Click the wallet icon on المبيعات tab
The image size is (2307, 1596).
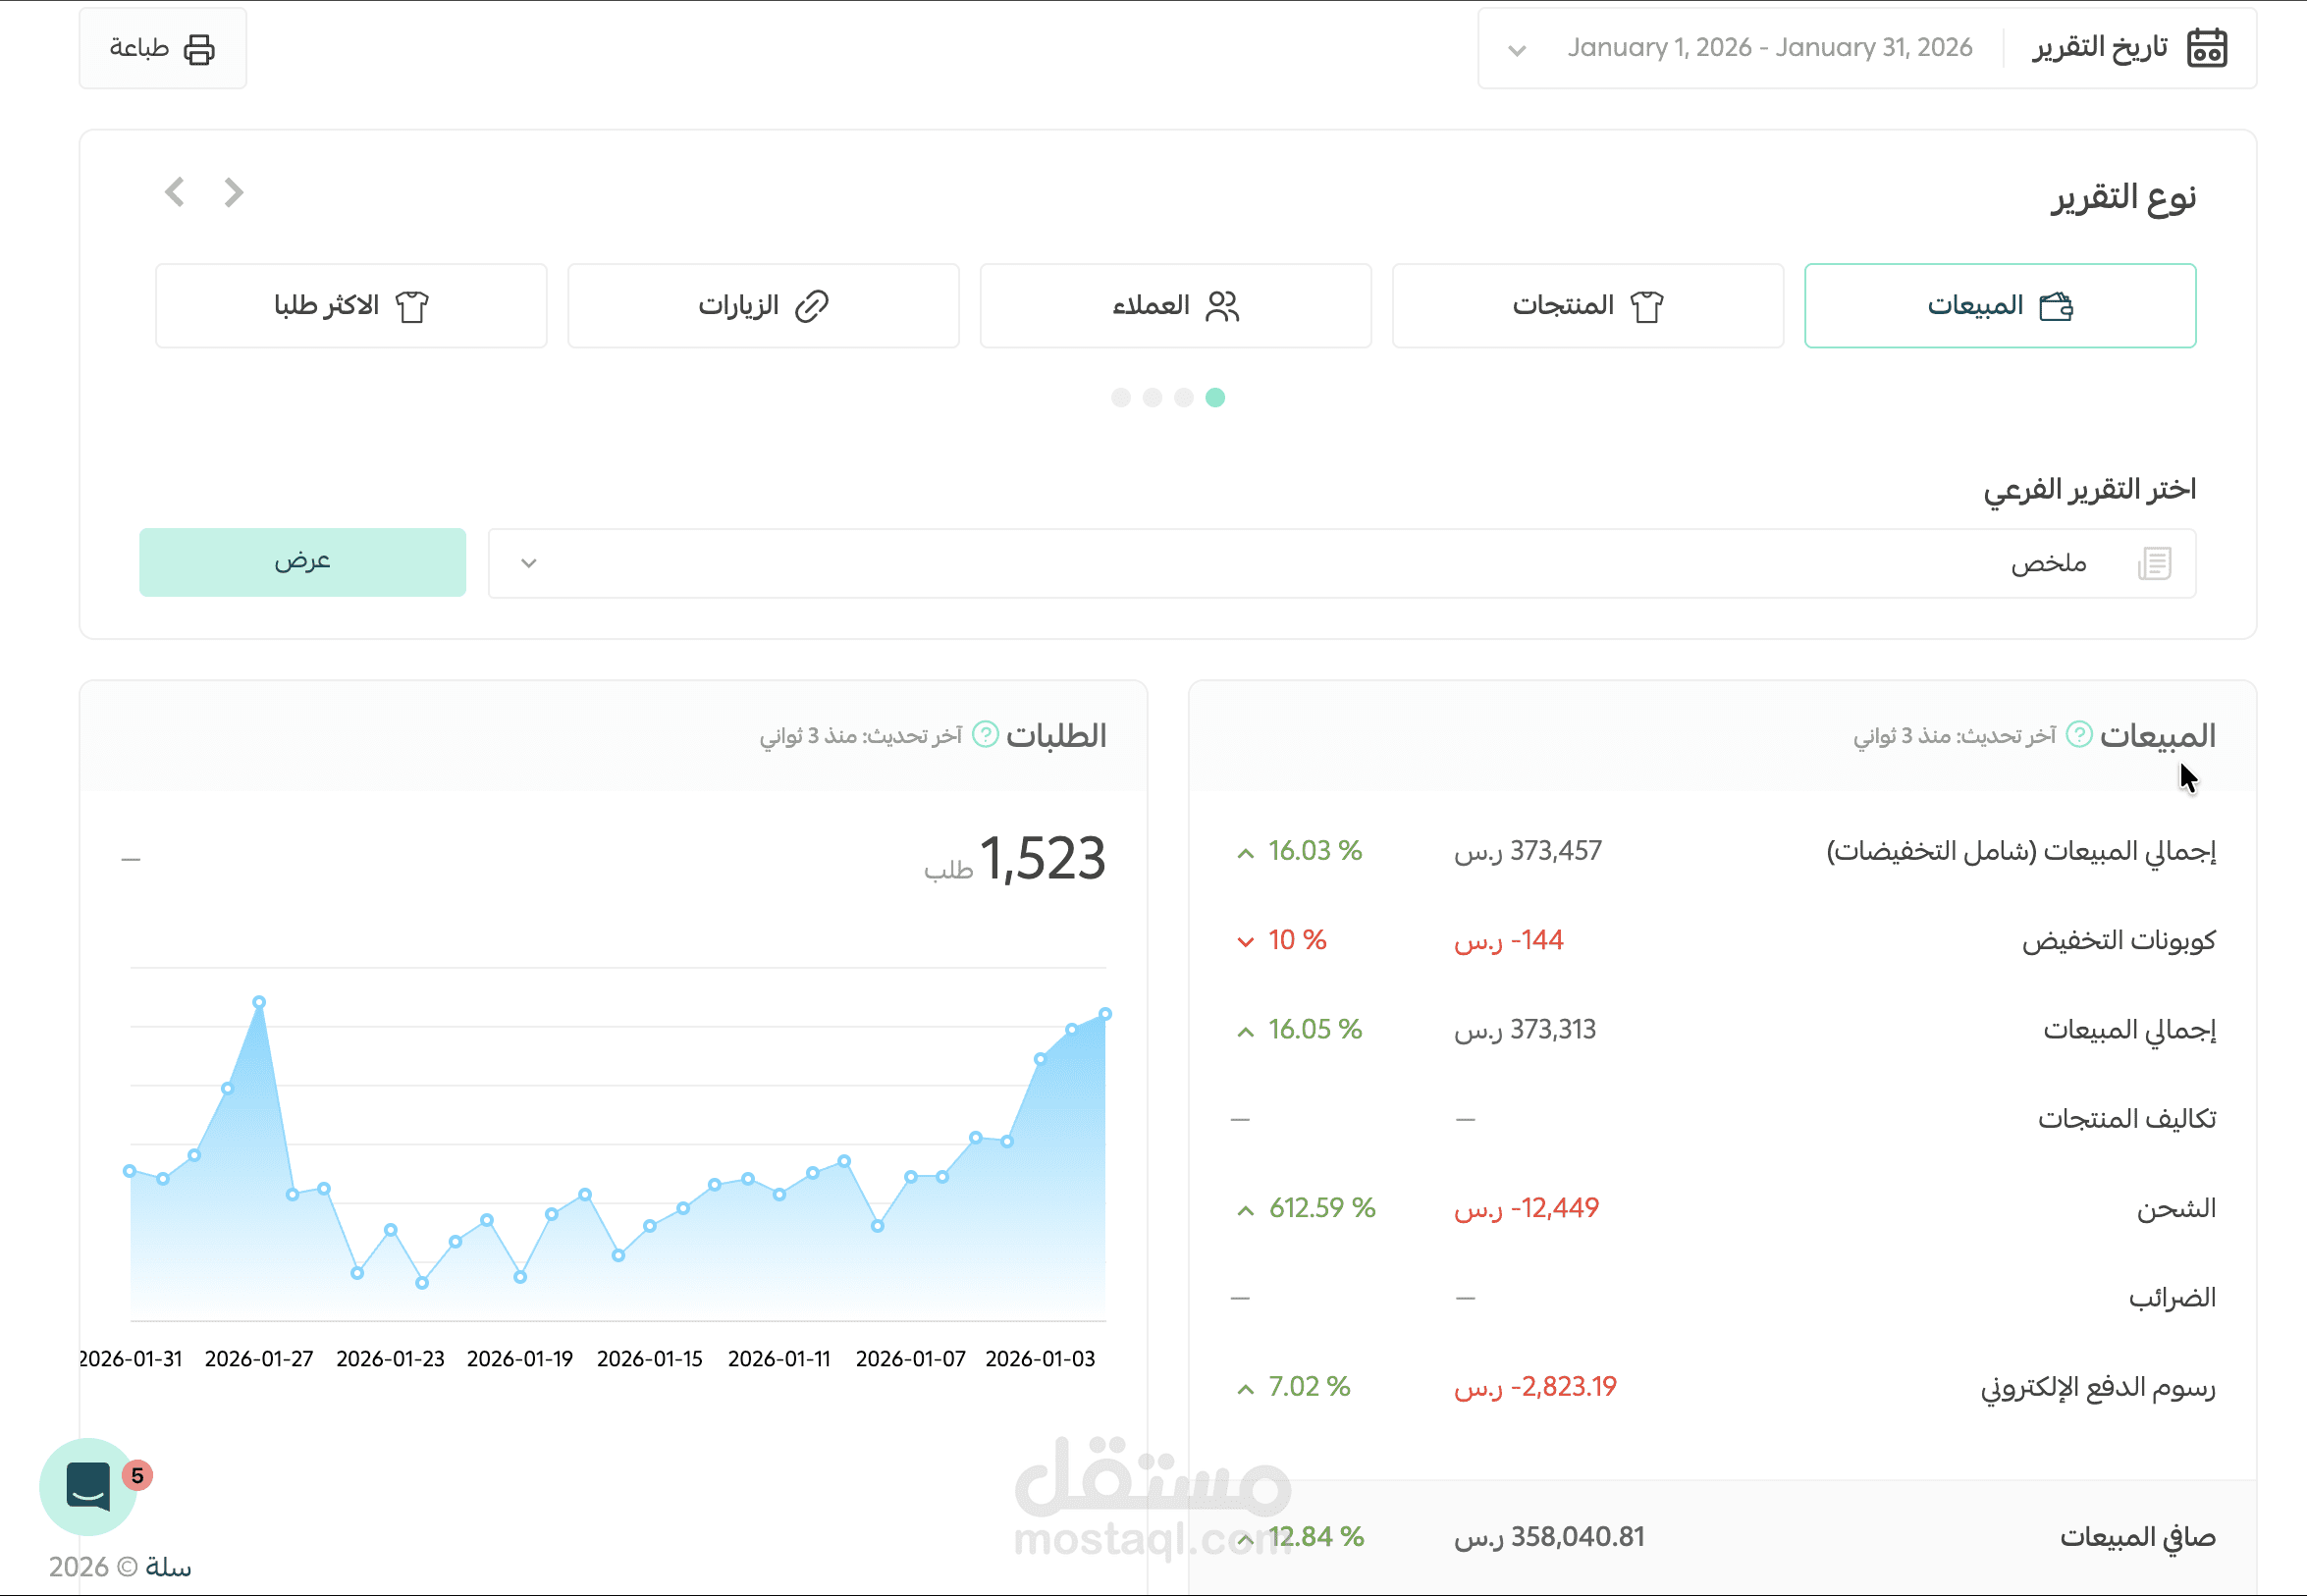tap(2056, 306)
